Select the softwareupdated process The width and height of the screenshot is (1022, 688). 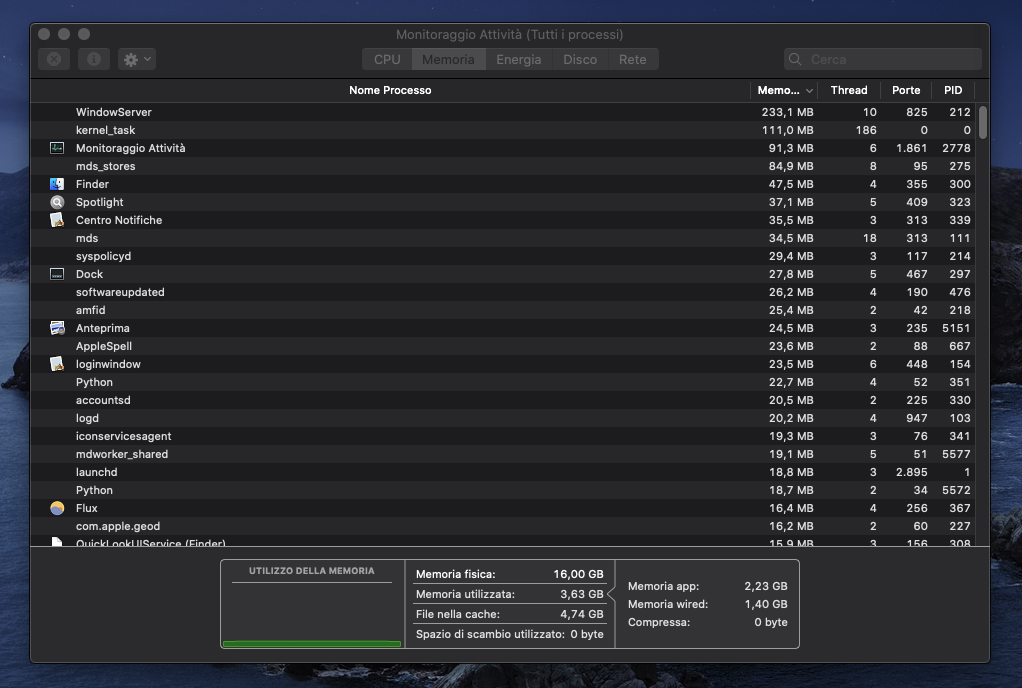(x=503, y=292)
